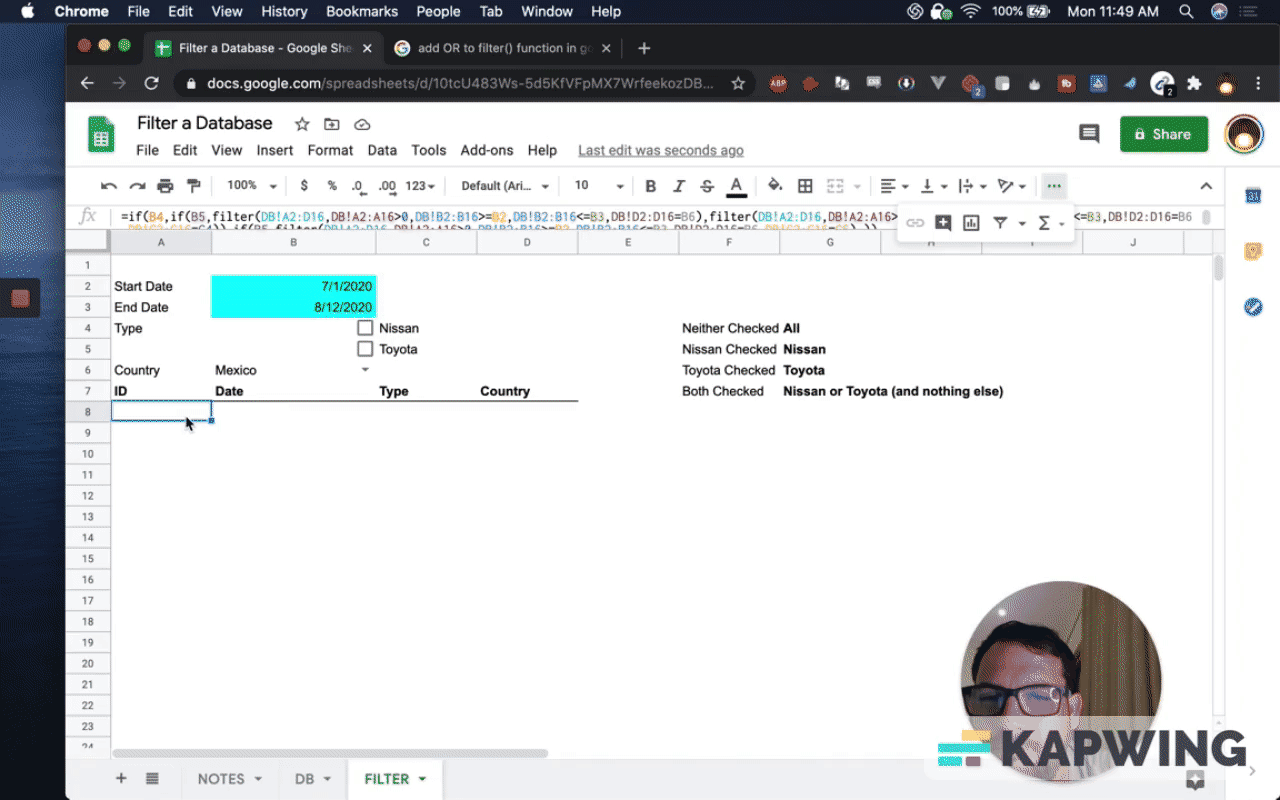Open the Sheets home icon
The image size is (1280, 800).
[101, 134]
